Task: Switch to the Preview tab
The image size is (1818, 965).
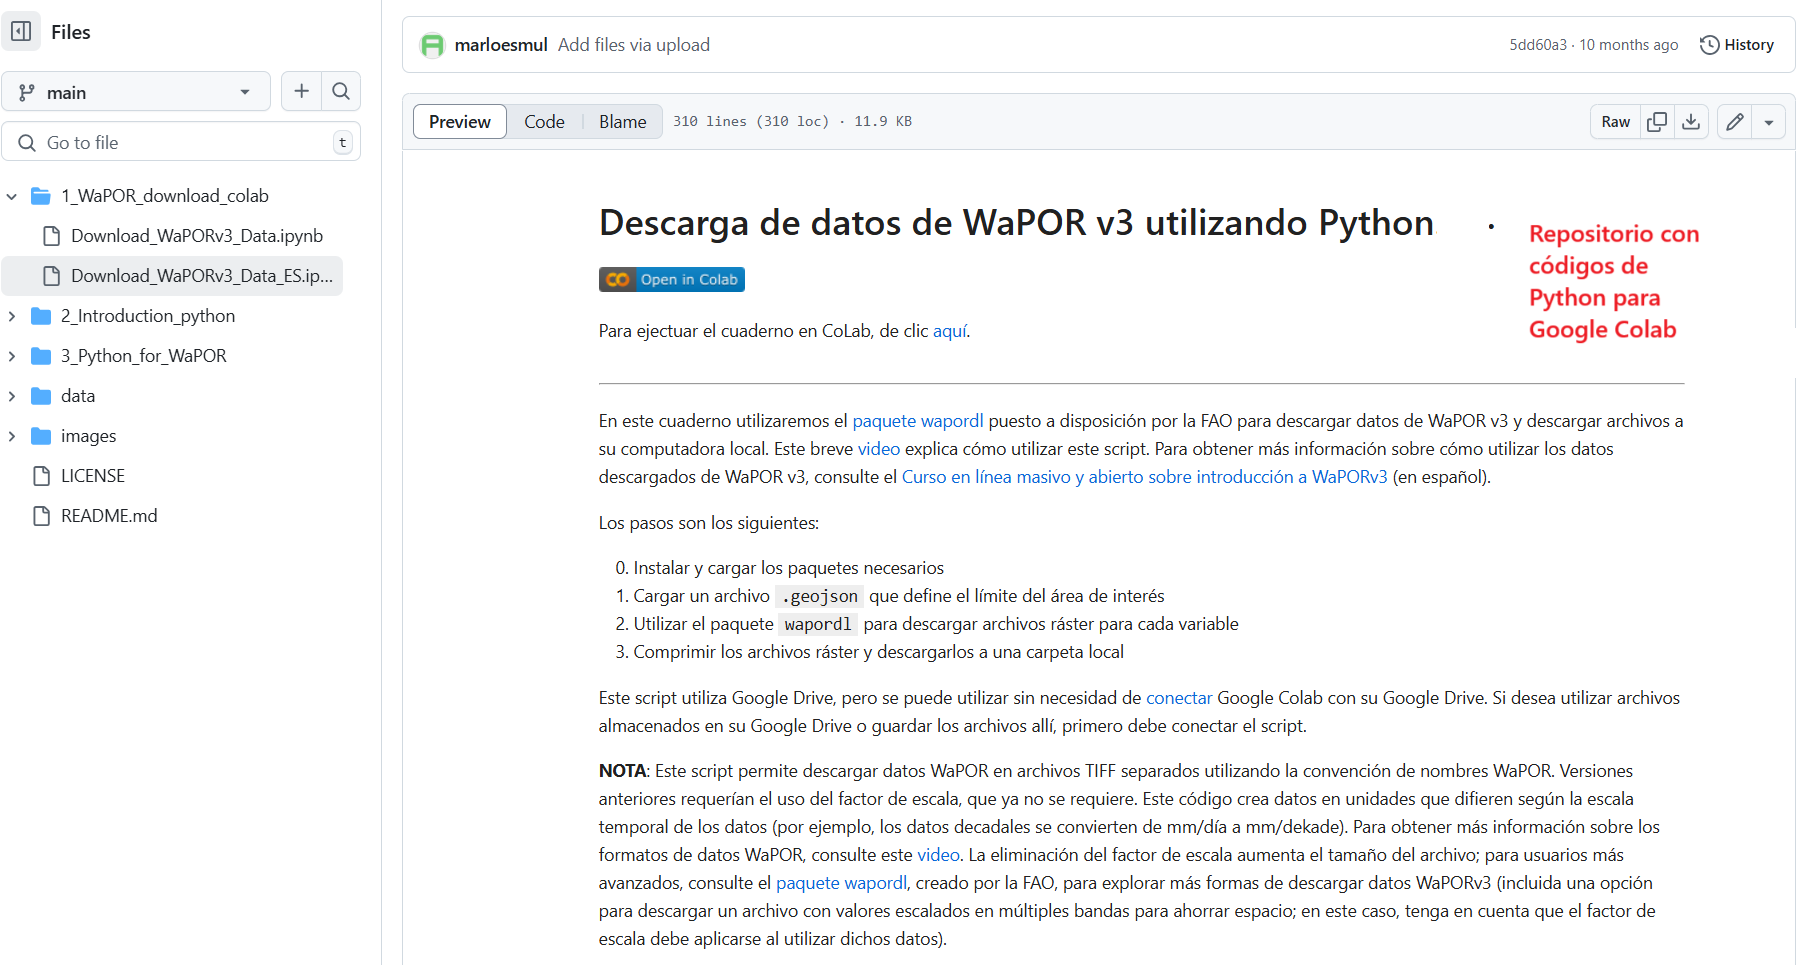Action: click(460, 122)
